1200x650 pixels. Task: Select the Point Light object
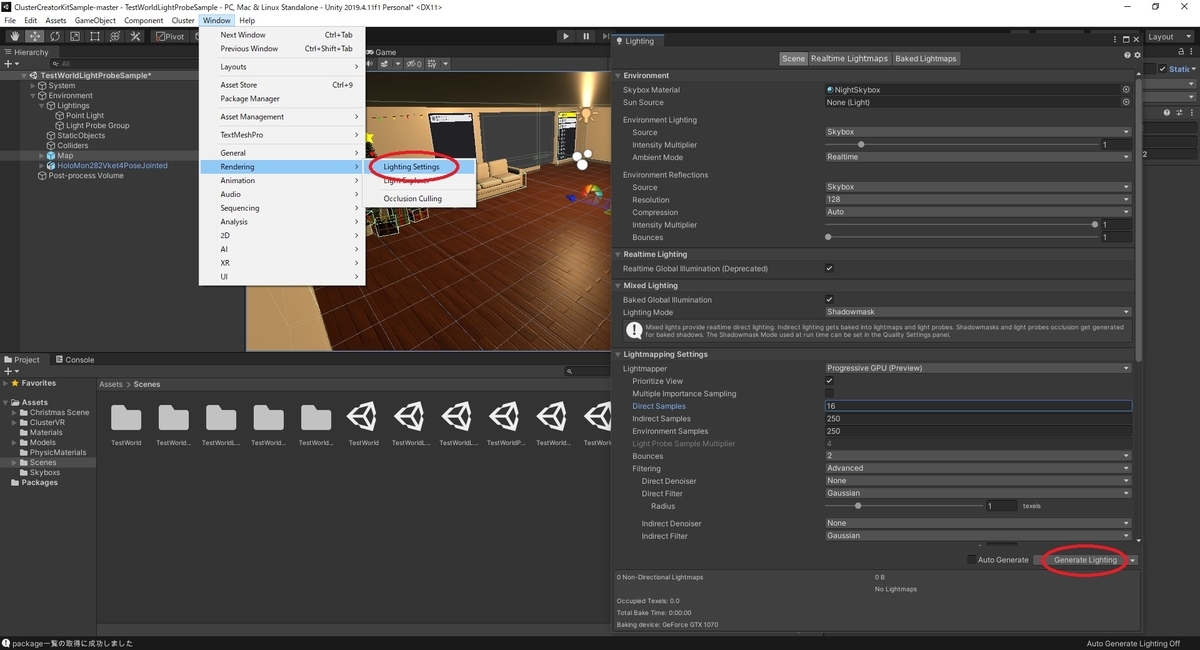click(x=85, y=116)
